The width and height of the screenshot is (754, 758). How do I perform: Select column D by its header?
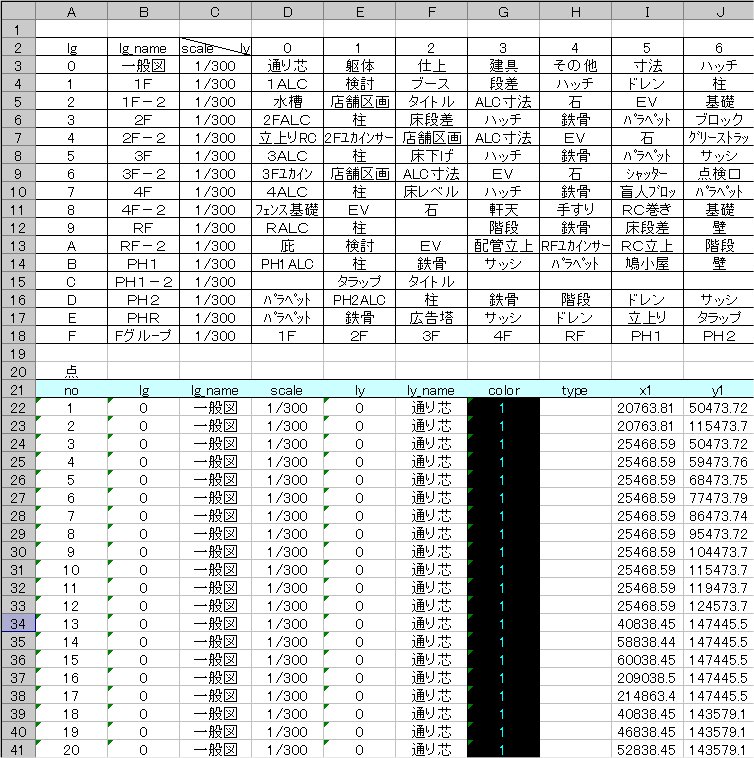pos(287,10)
